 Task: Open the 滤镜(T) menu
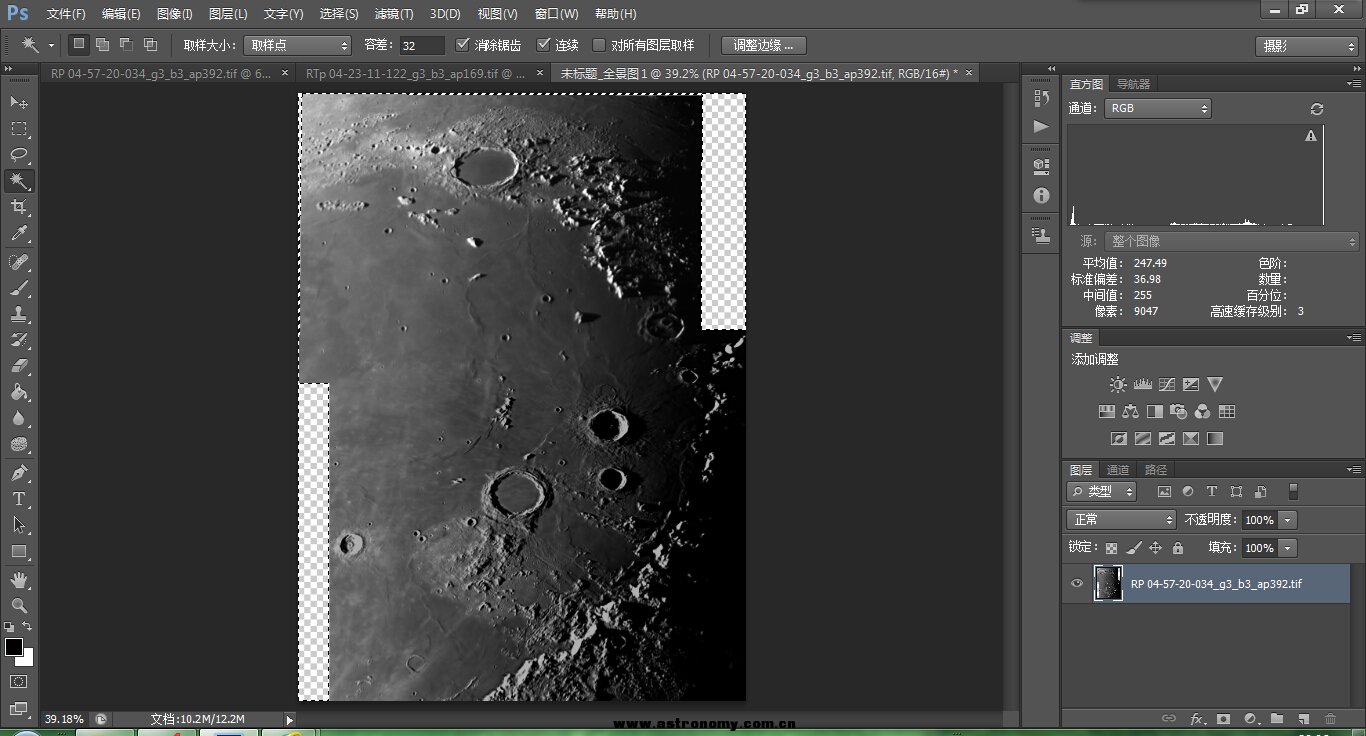click(x=394, y=14)
